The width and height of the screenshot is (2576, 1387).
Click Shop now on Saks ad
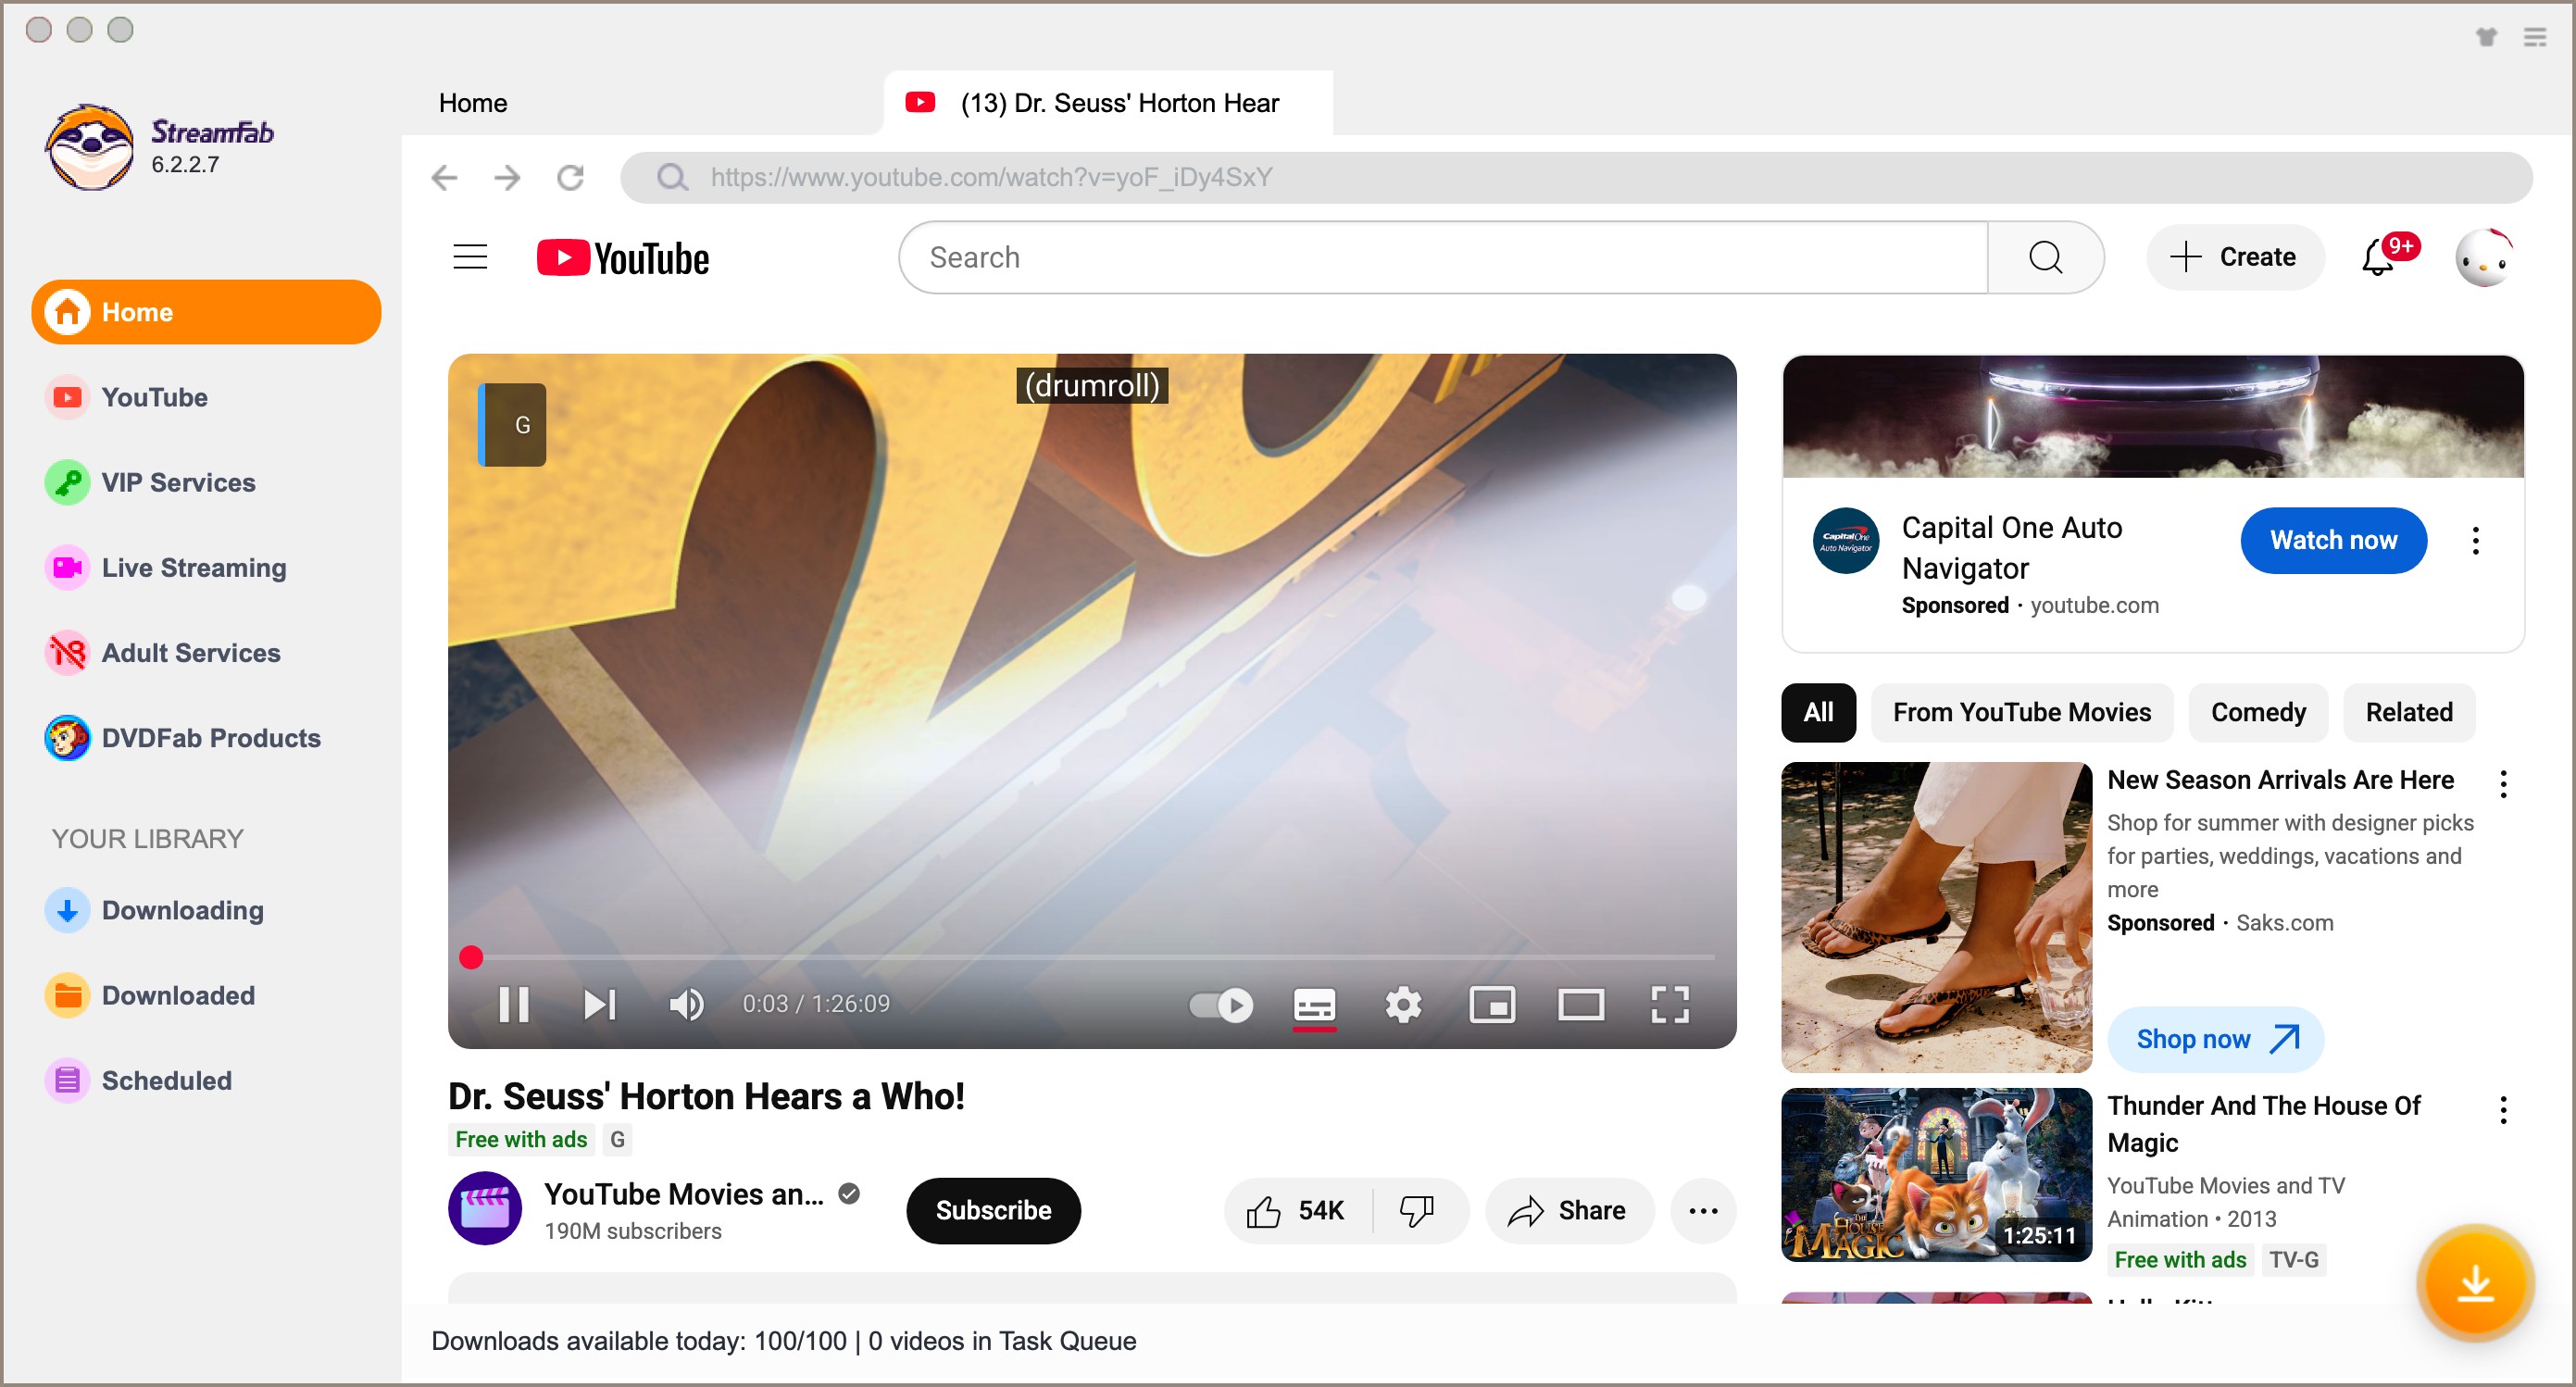(x=2216, y=1040)
